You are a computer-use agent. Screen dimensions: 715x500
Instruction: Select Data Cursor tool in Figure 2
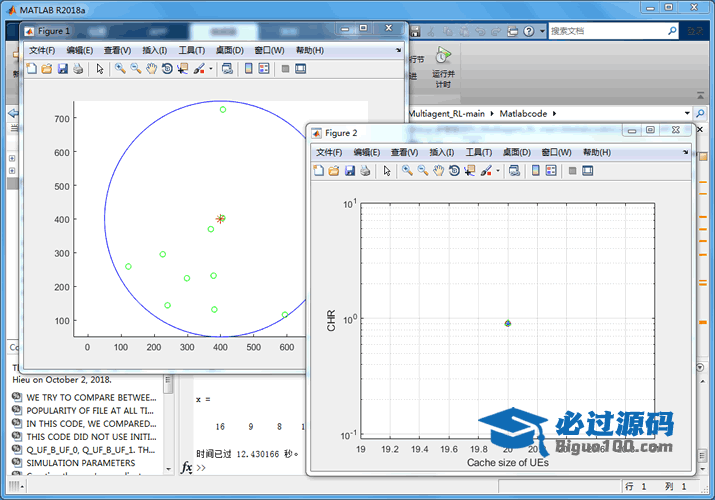tap(470, 171)
